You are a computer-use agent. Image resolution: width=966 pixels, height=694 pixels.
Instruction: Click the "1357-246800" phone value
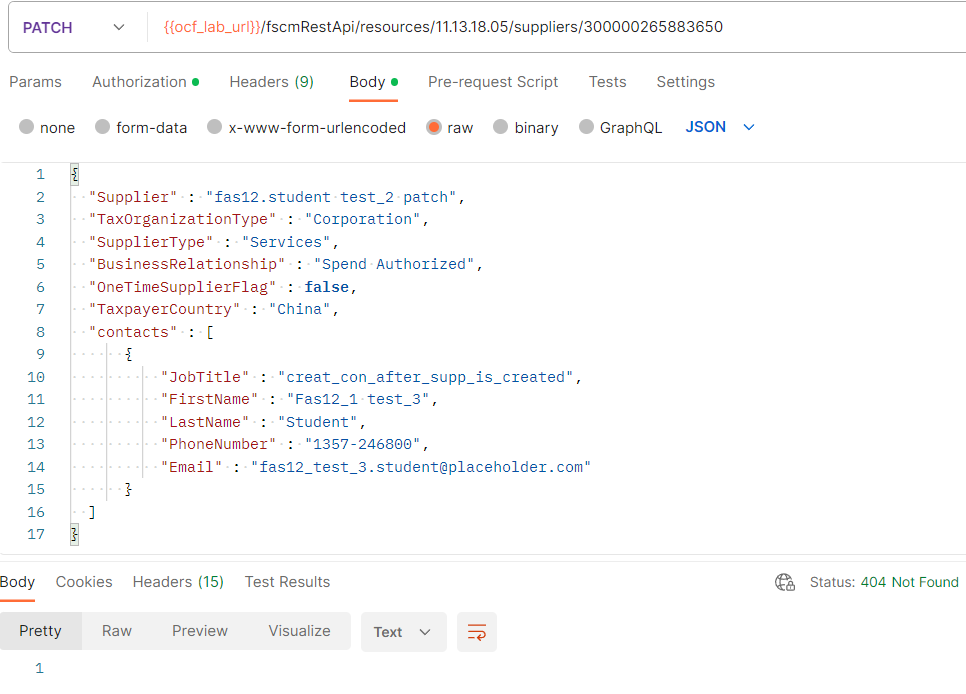pos(363,444)
